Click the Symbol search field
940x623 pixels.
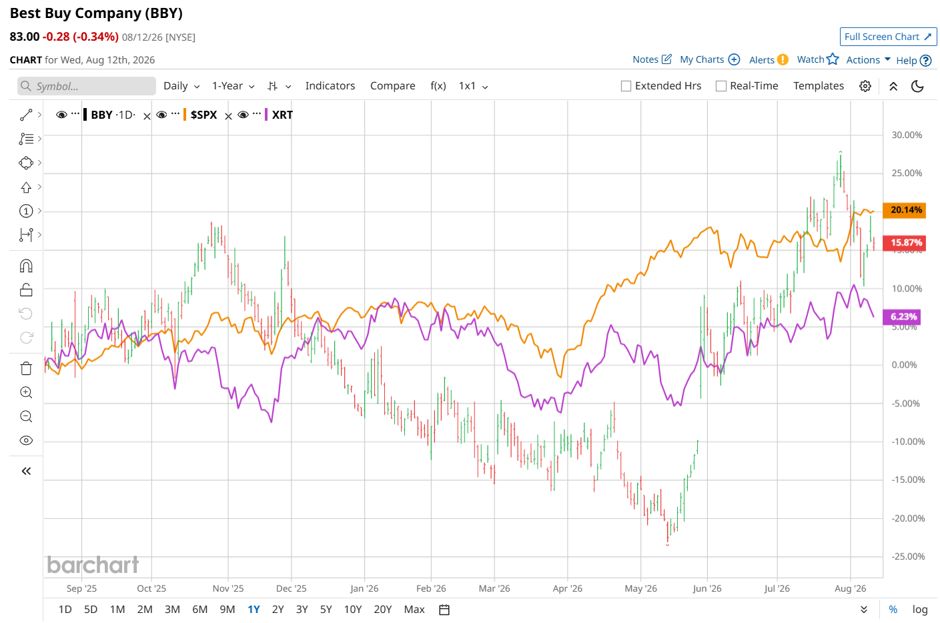click(86, 86)
